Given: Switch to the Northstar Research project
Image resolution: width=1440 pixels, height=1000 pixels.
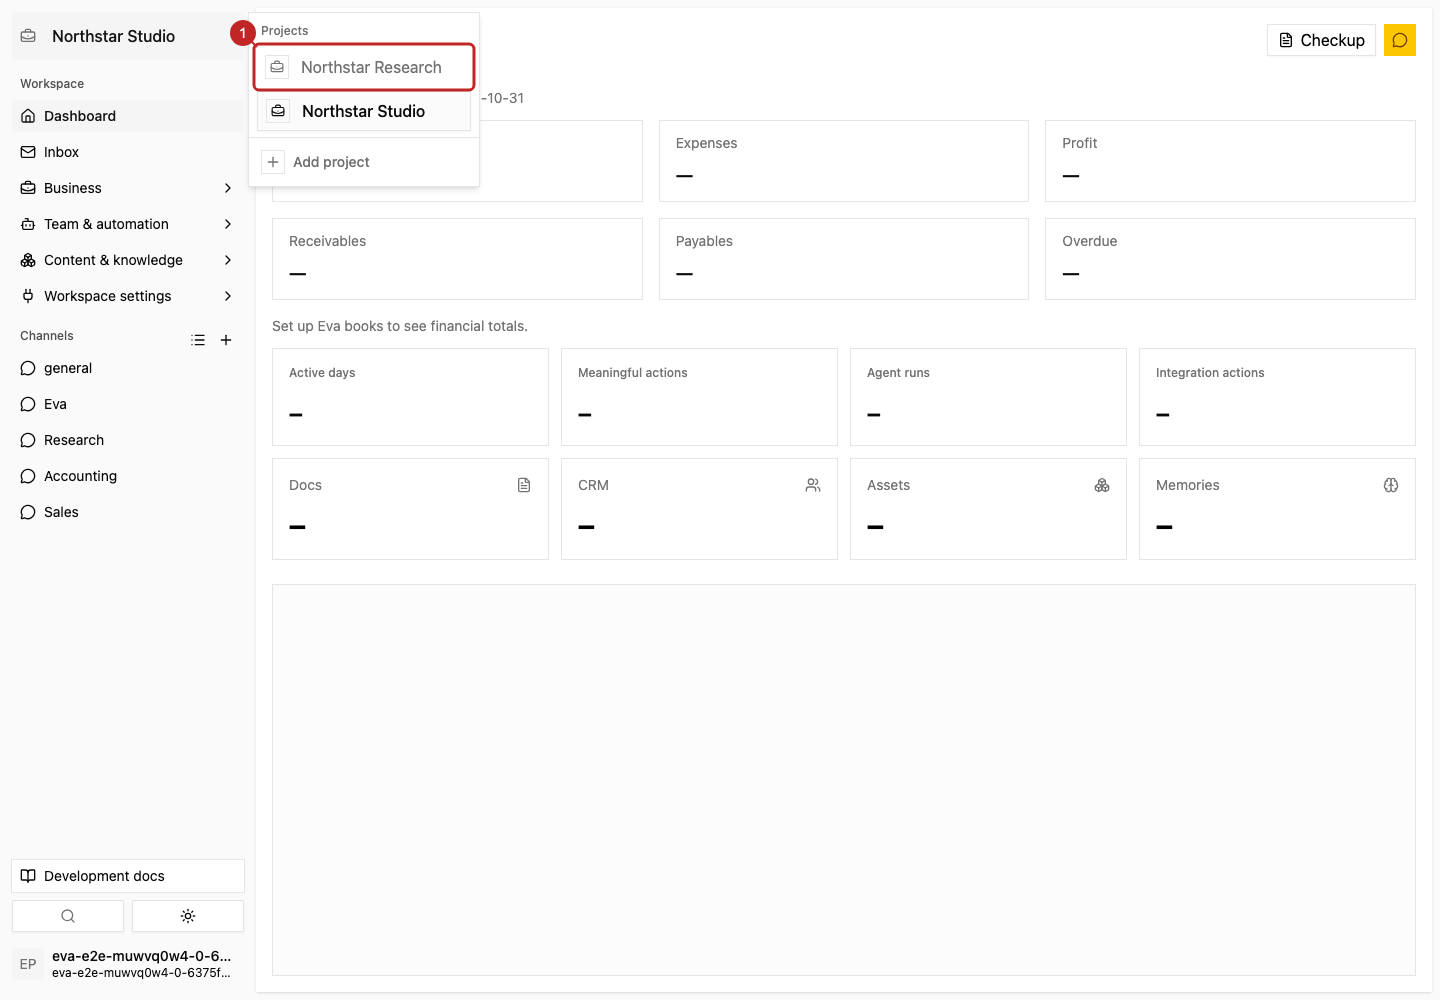Looking at the screenshot, I should (364, 67).
